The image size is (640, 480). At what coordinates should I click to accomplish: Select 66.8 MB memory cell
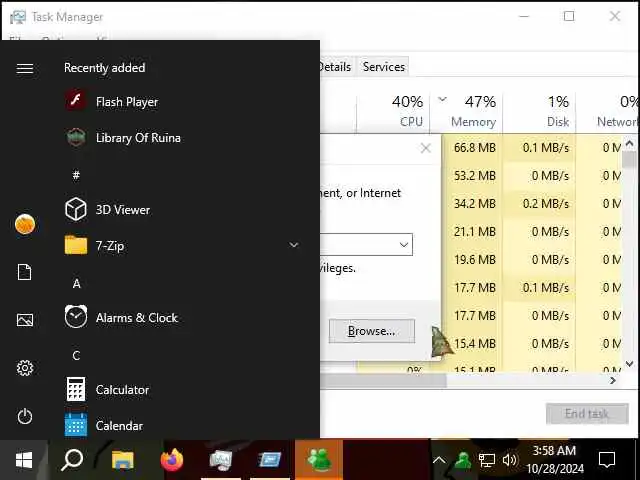(475, 147)
